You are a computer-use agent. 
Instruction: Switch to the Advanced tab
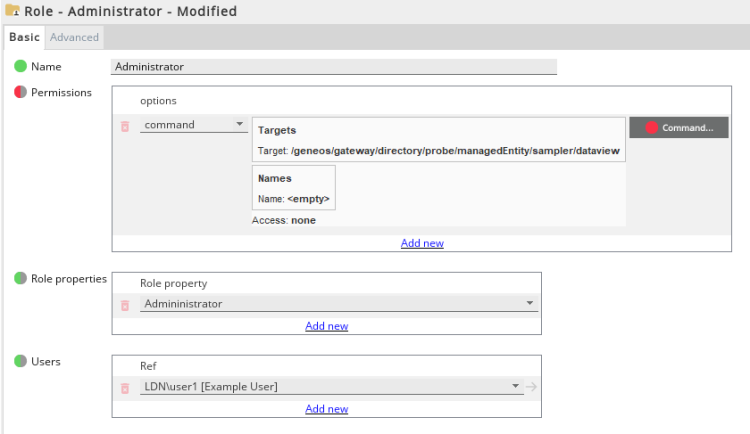point(75,38)
